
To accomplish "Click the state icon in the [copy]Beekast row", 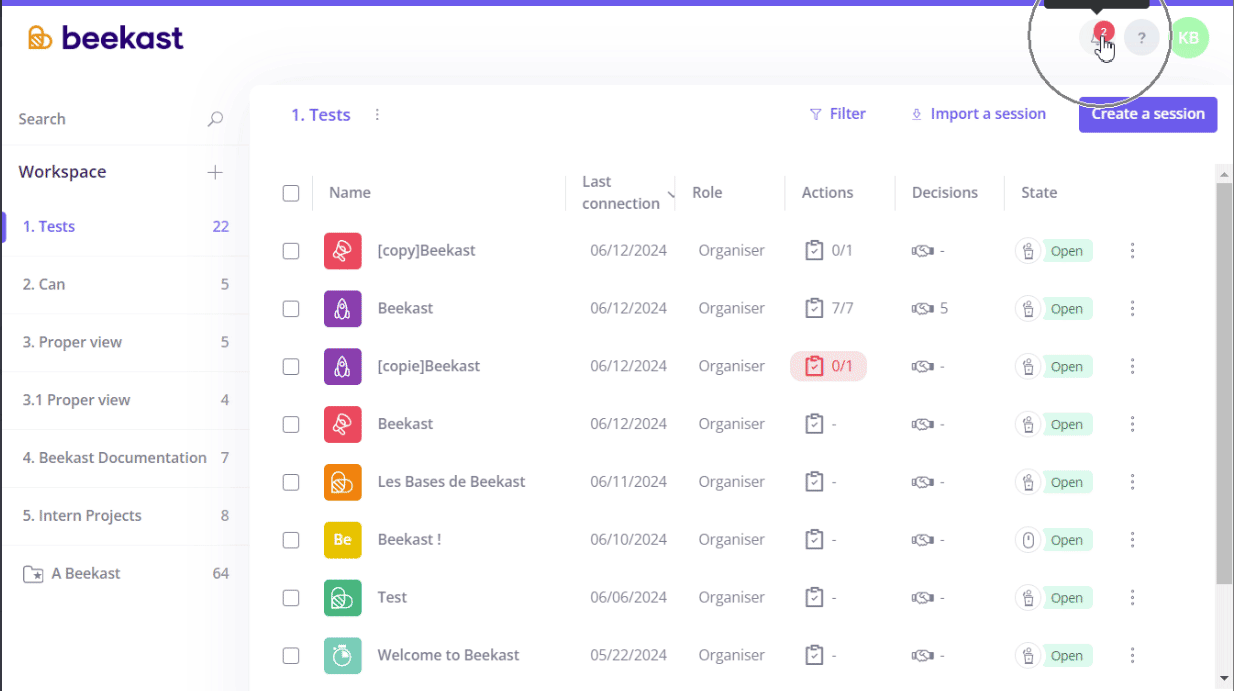I will 1028,250.
